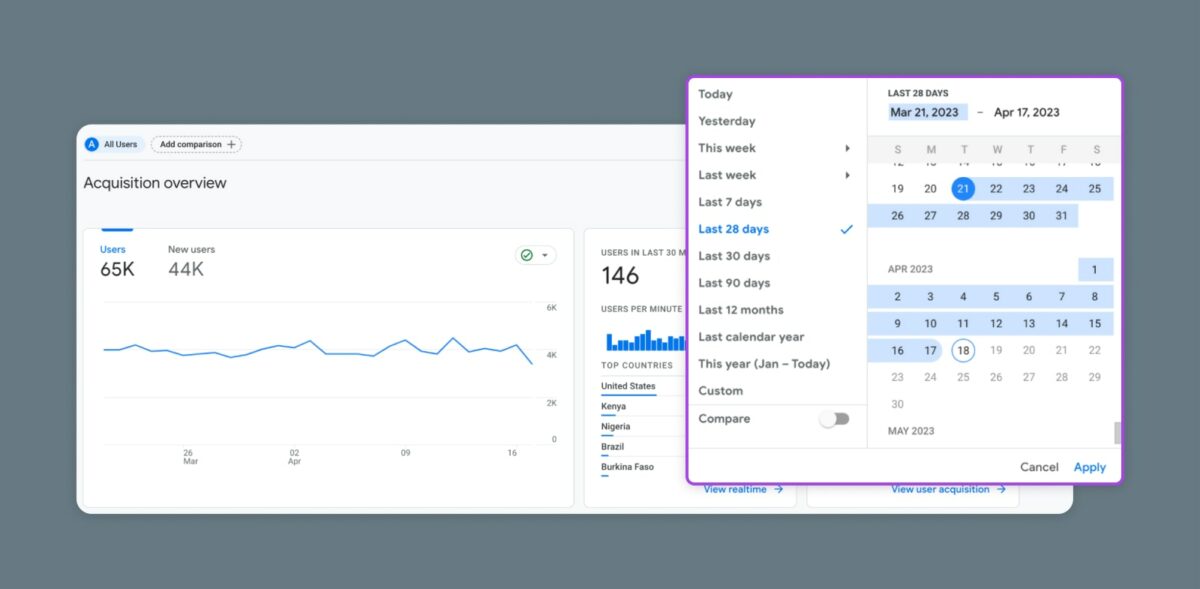The height and width of the screenshot is (589, 1200).
Task: Cancel the date range selection
Action: [1039, 466]
